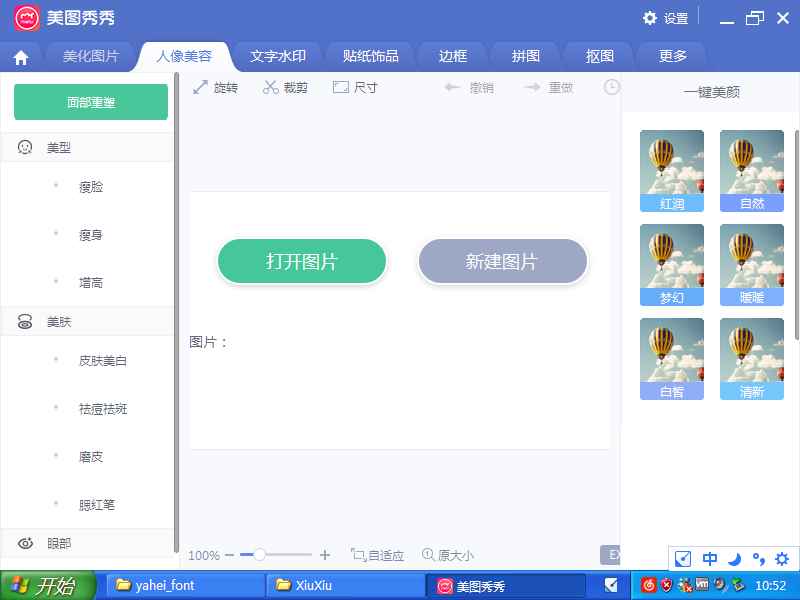The width and height of the screenshot is (800, 600).
Task: Select the Rotate (旋转) tool
Action: (215, 88)
